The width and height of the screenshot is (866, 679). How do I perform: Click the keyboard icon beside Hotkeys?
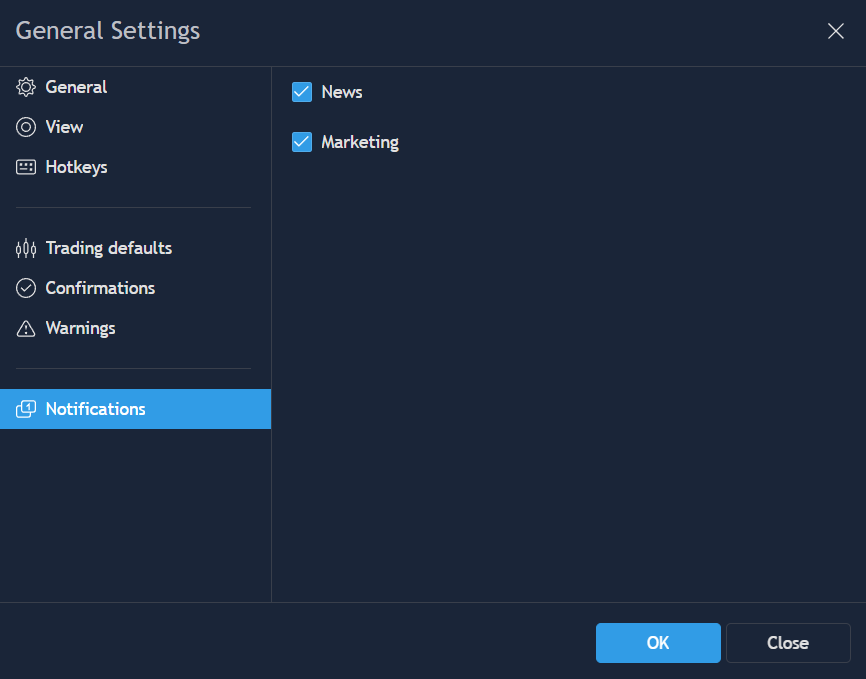click(x=26, y=167)
